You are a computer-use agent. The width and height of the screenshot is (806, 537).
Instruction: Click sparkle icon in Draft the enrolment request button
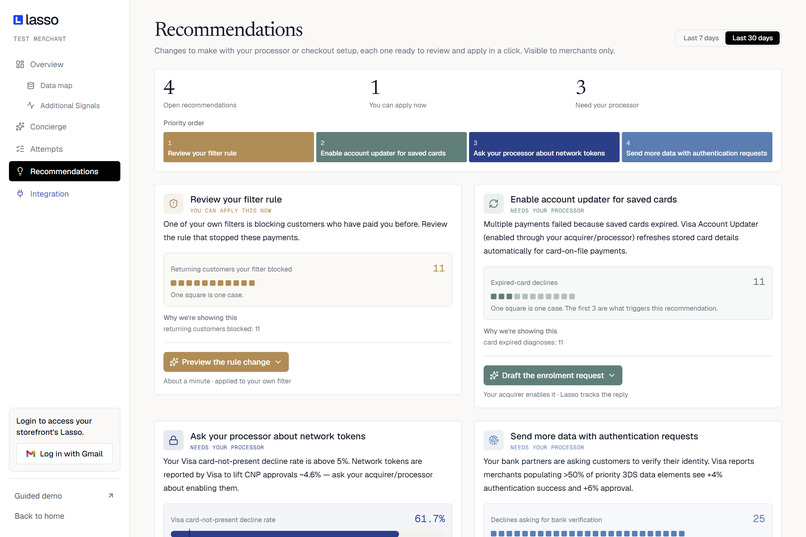click(494, 376)
